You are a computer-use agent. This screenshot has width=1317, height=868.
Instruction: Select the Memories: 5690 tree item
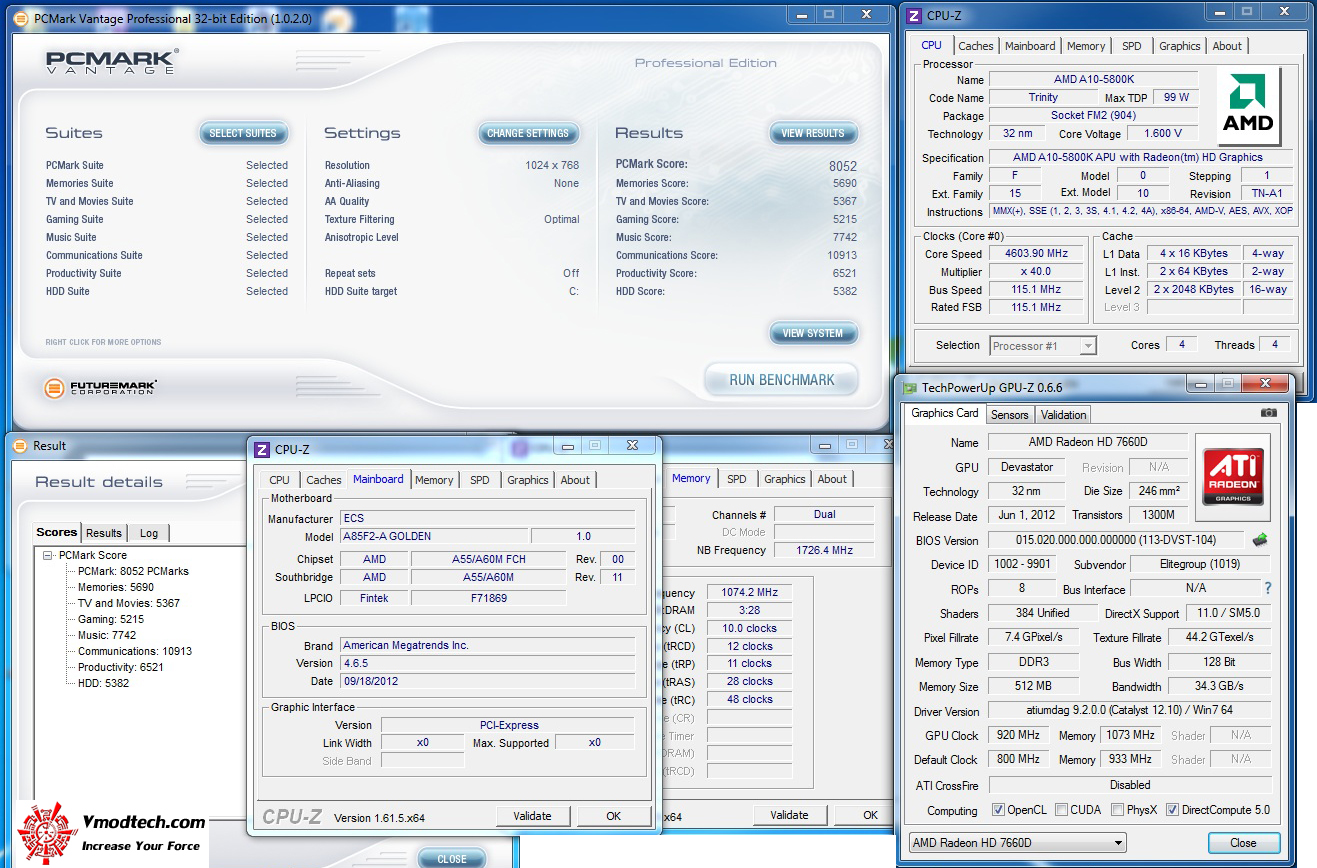click(x=116, y=587)
